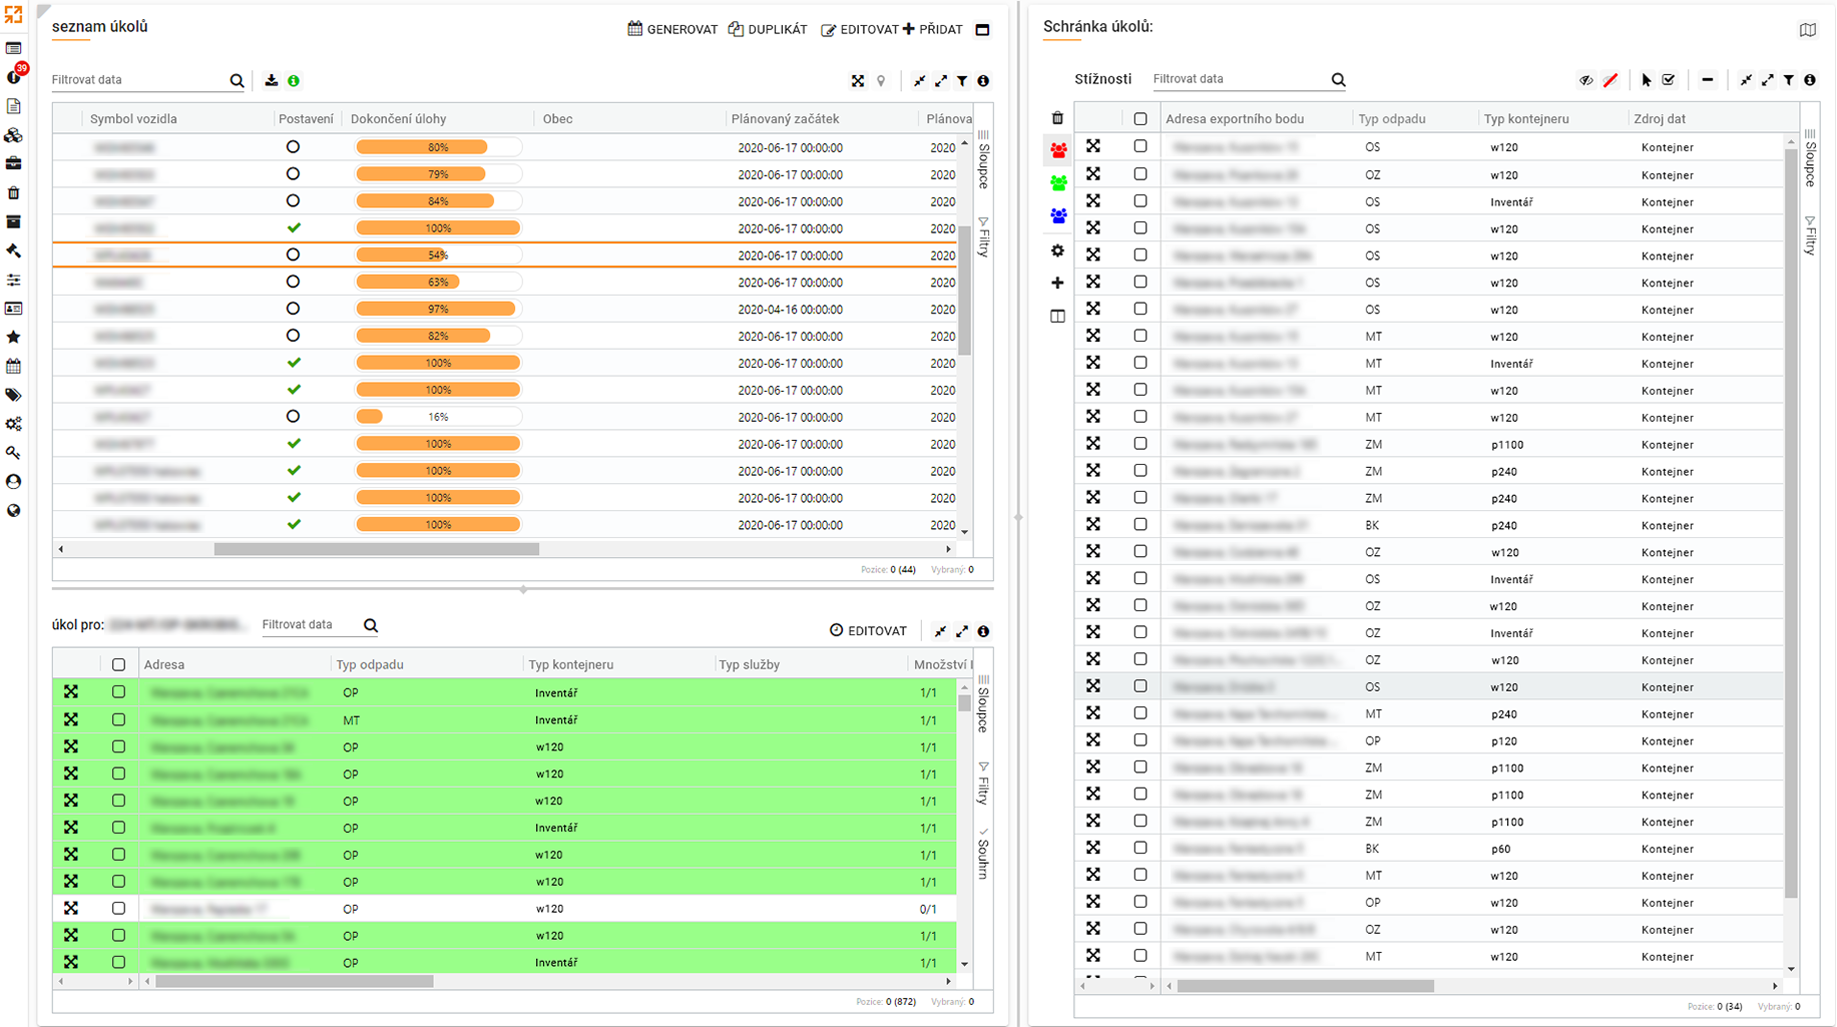Tick checkbox of the MT Inventář task row
The width and height of the screenshot is (1837, 1027).
coord(119,720)
